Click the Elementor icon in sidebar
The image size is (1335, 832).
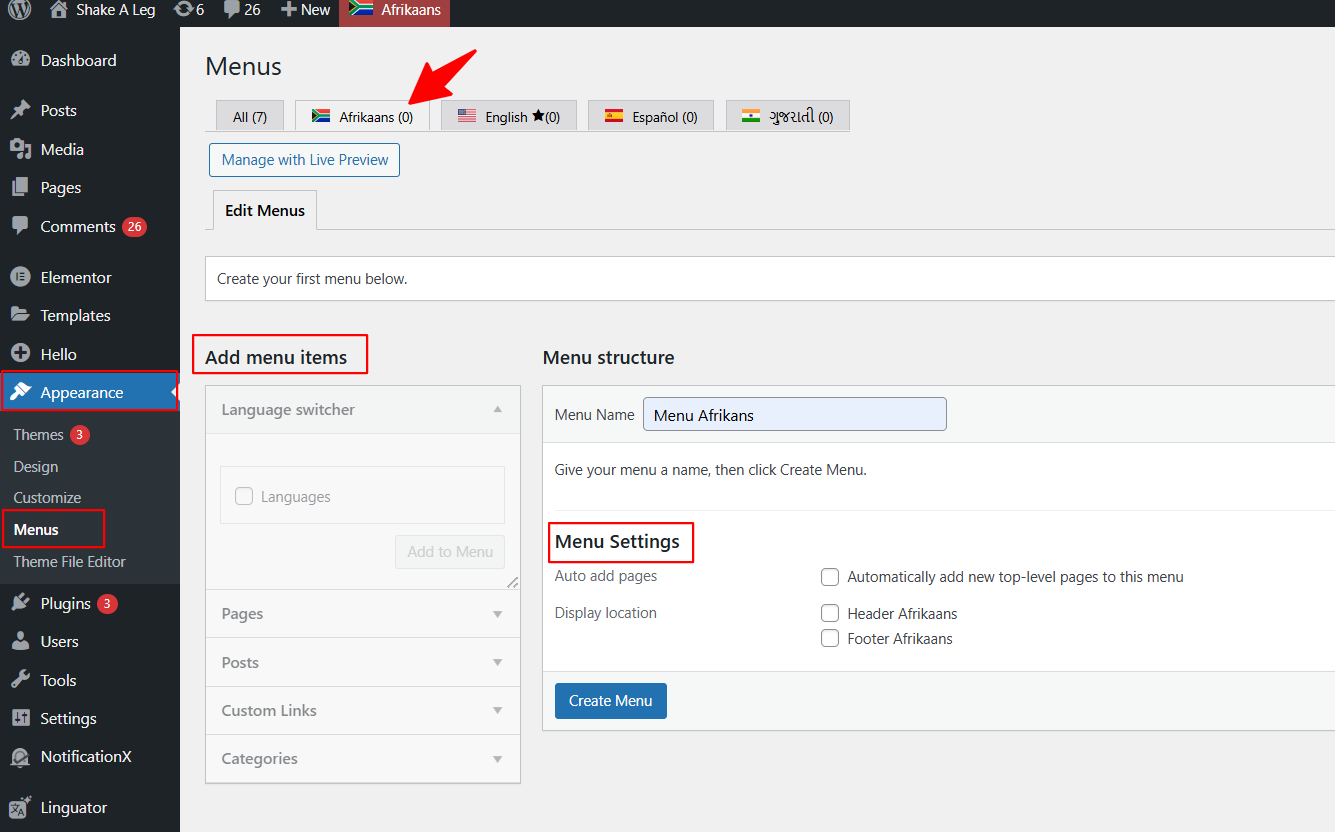pos(20,277)
